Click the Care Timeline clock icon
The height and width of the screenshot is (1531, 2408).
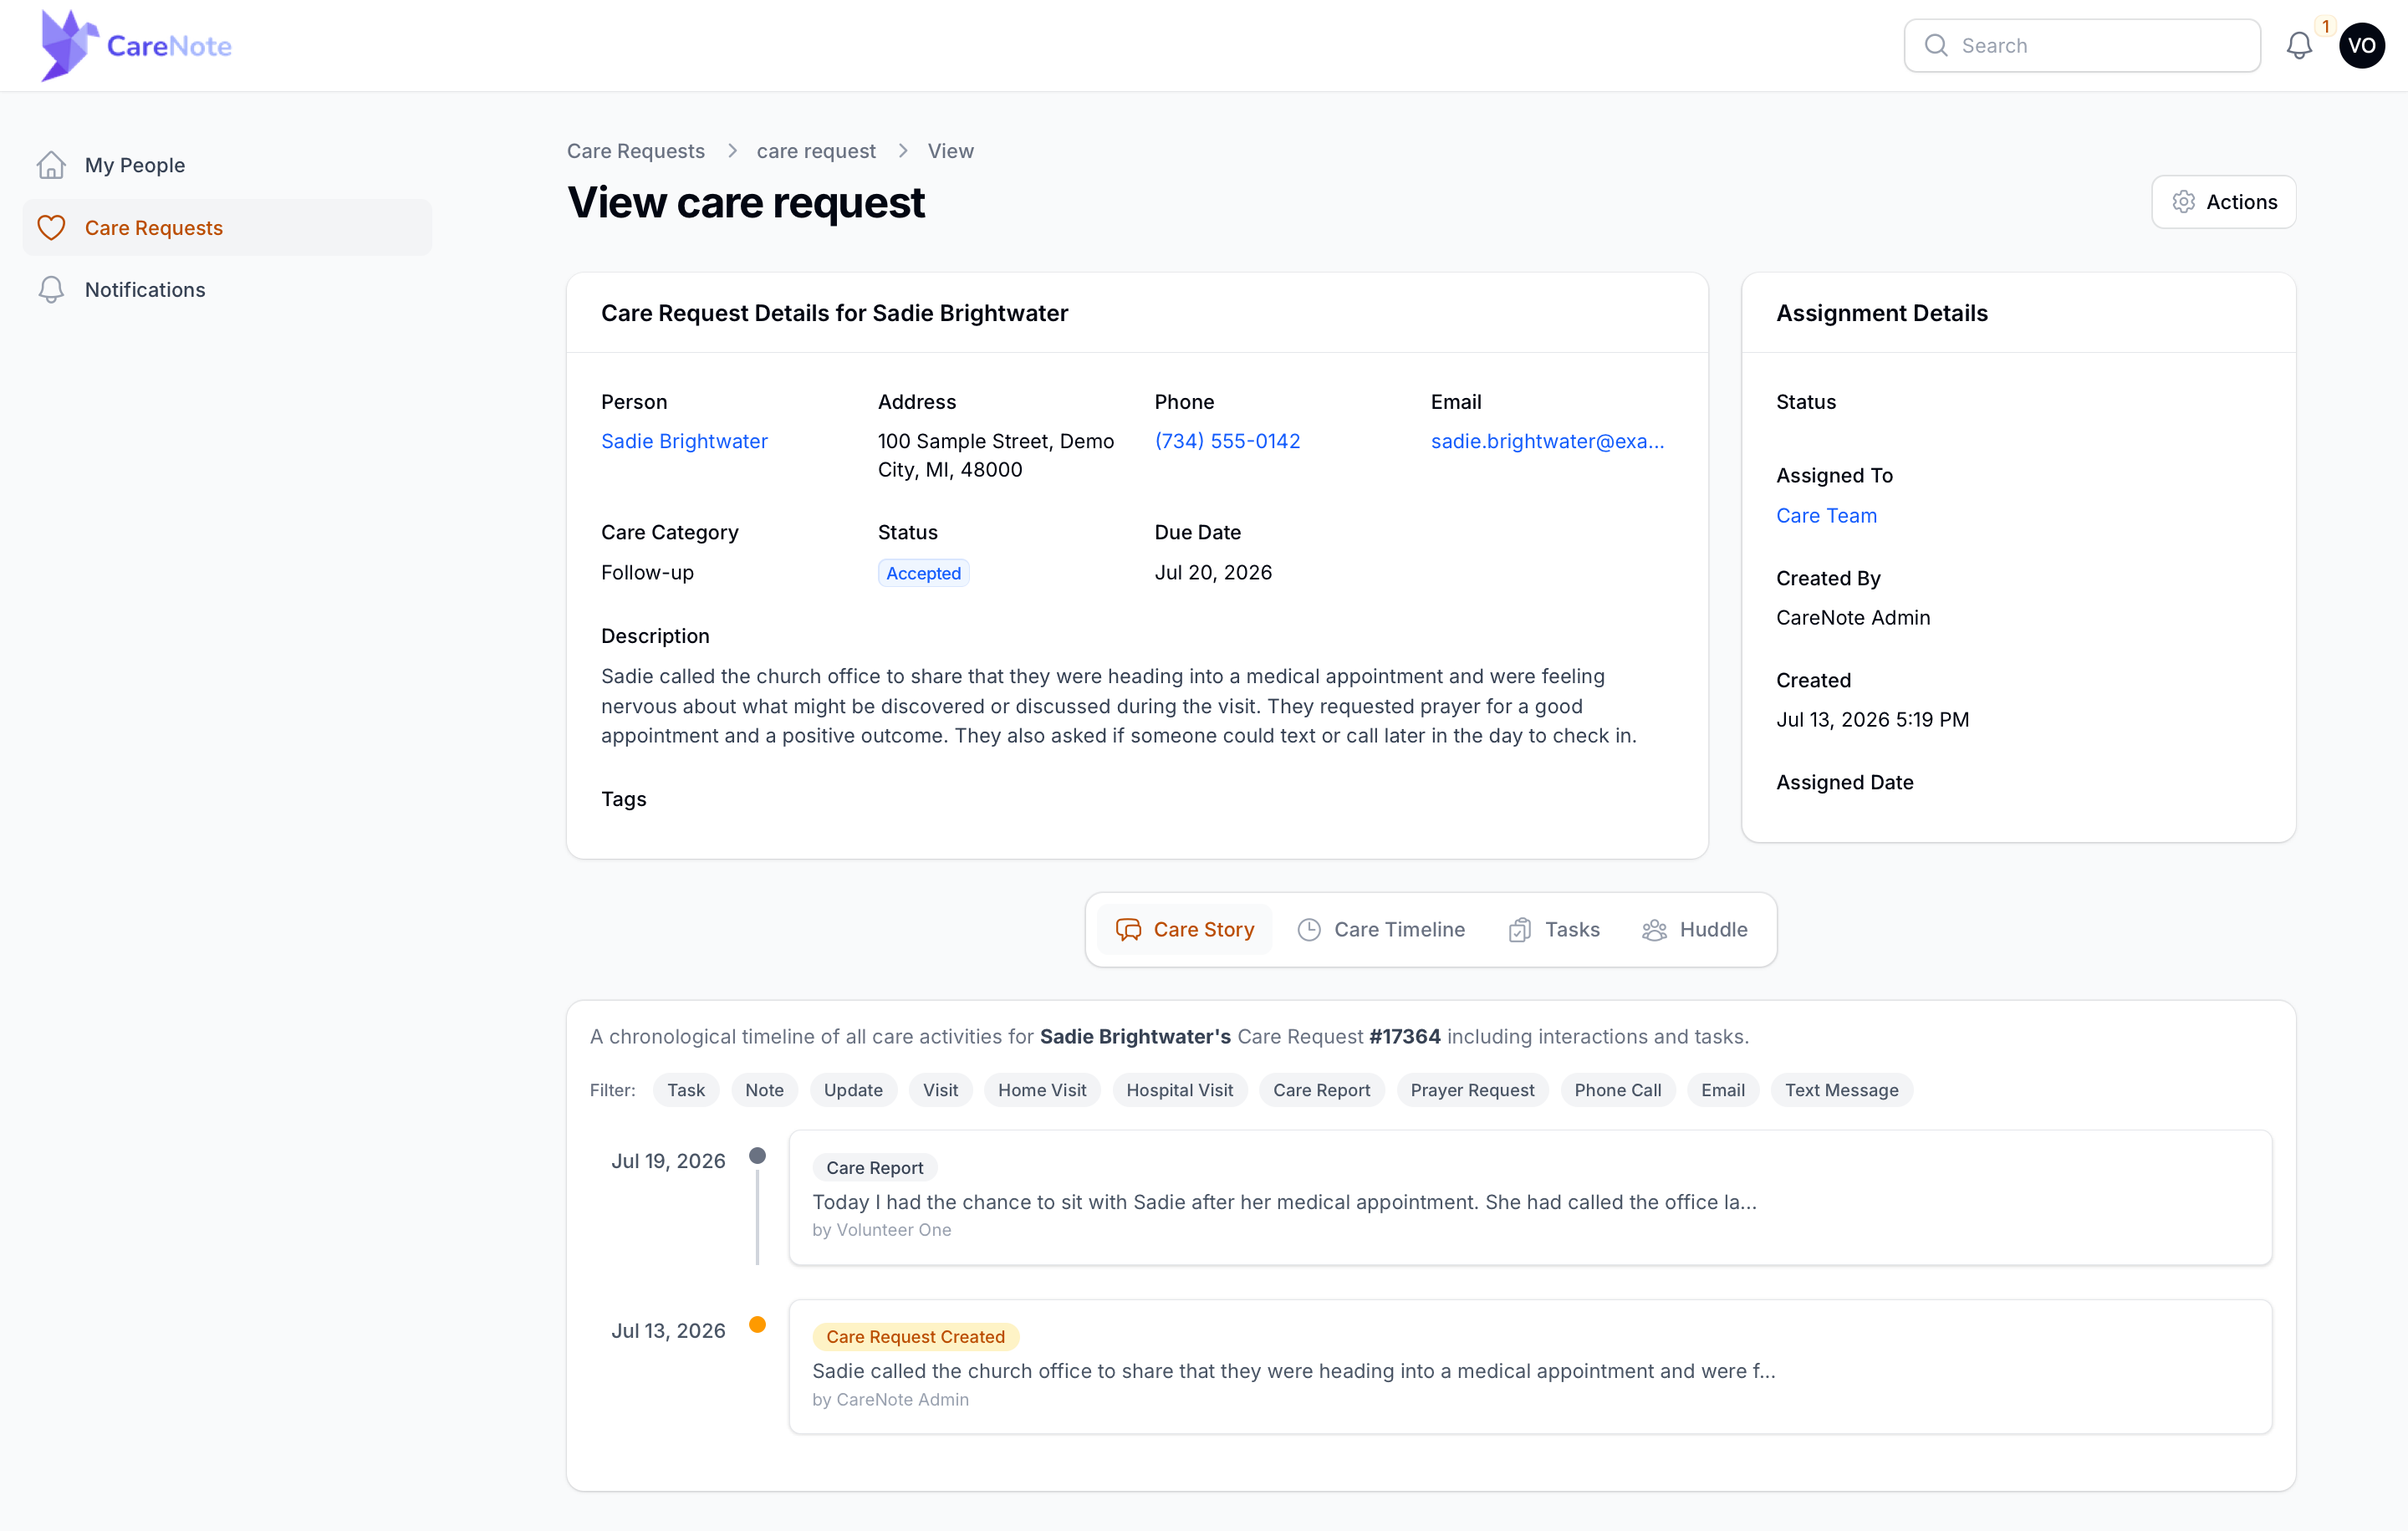click(x=1309, y=929)
